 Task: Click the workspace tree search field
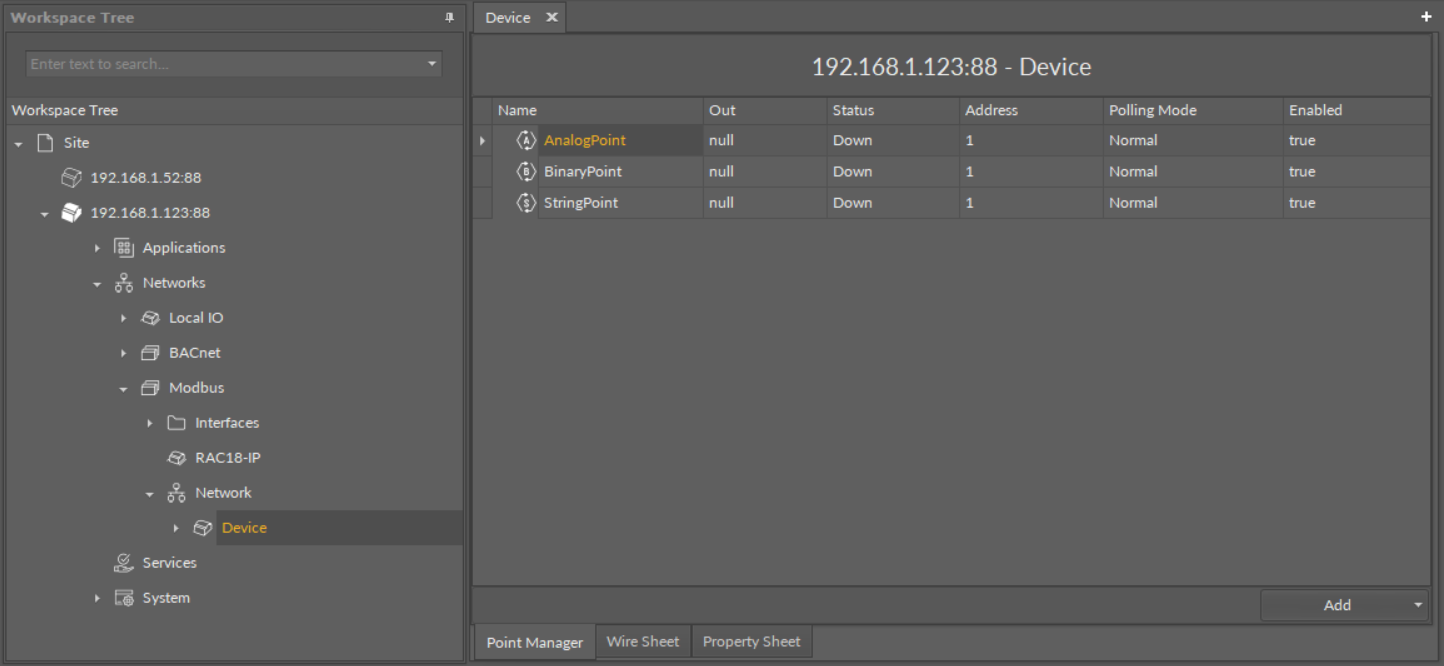(x=225, y=64)
